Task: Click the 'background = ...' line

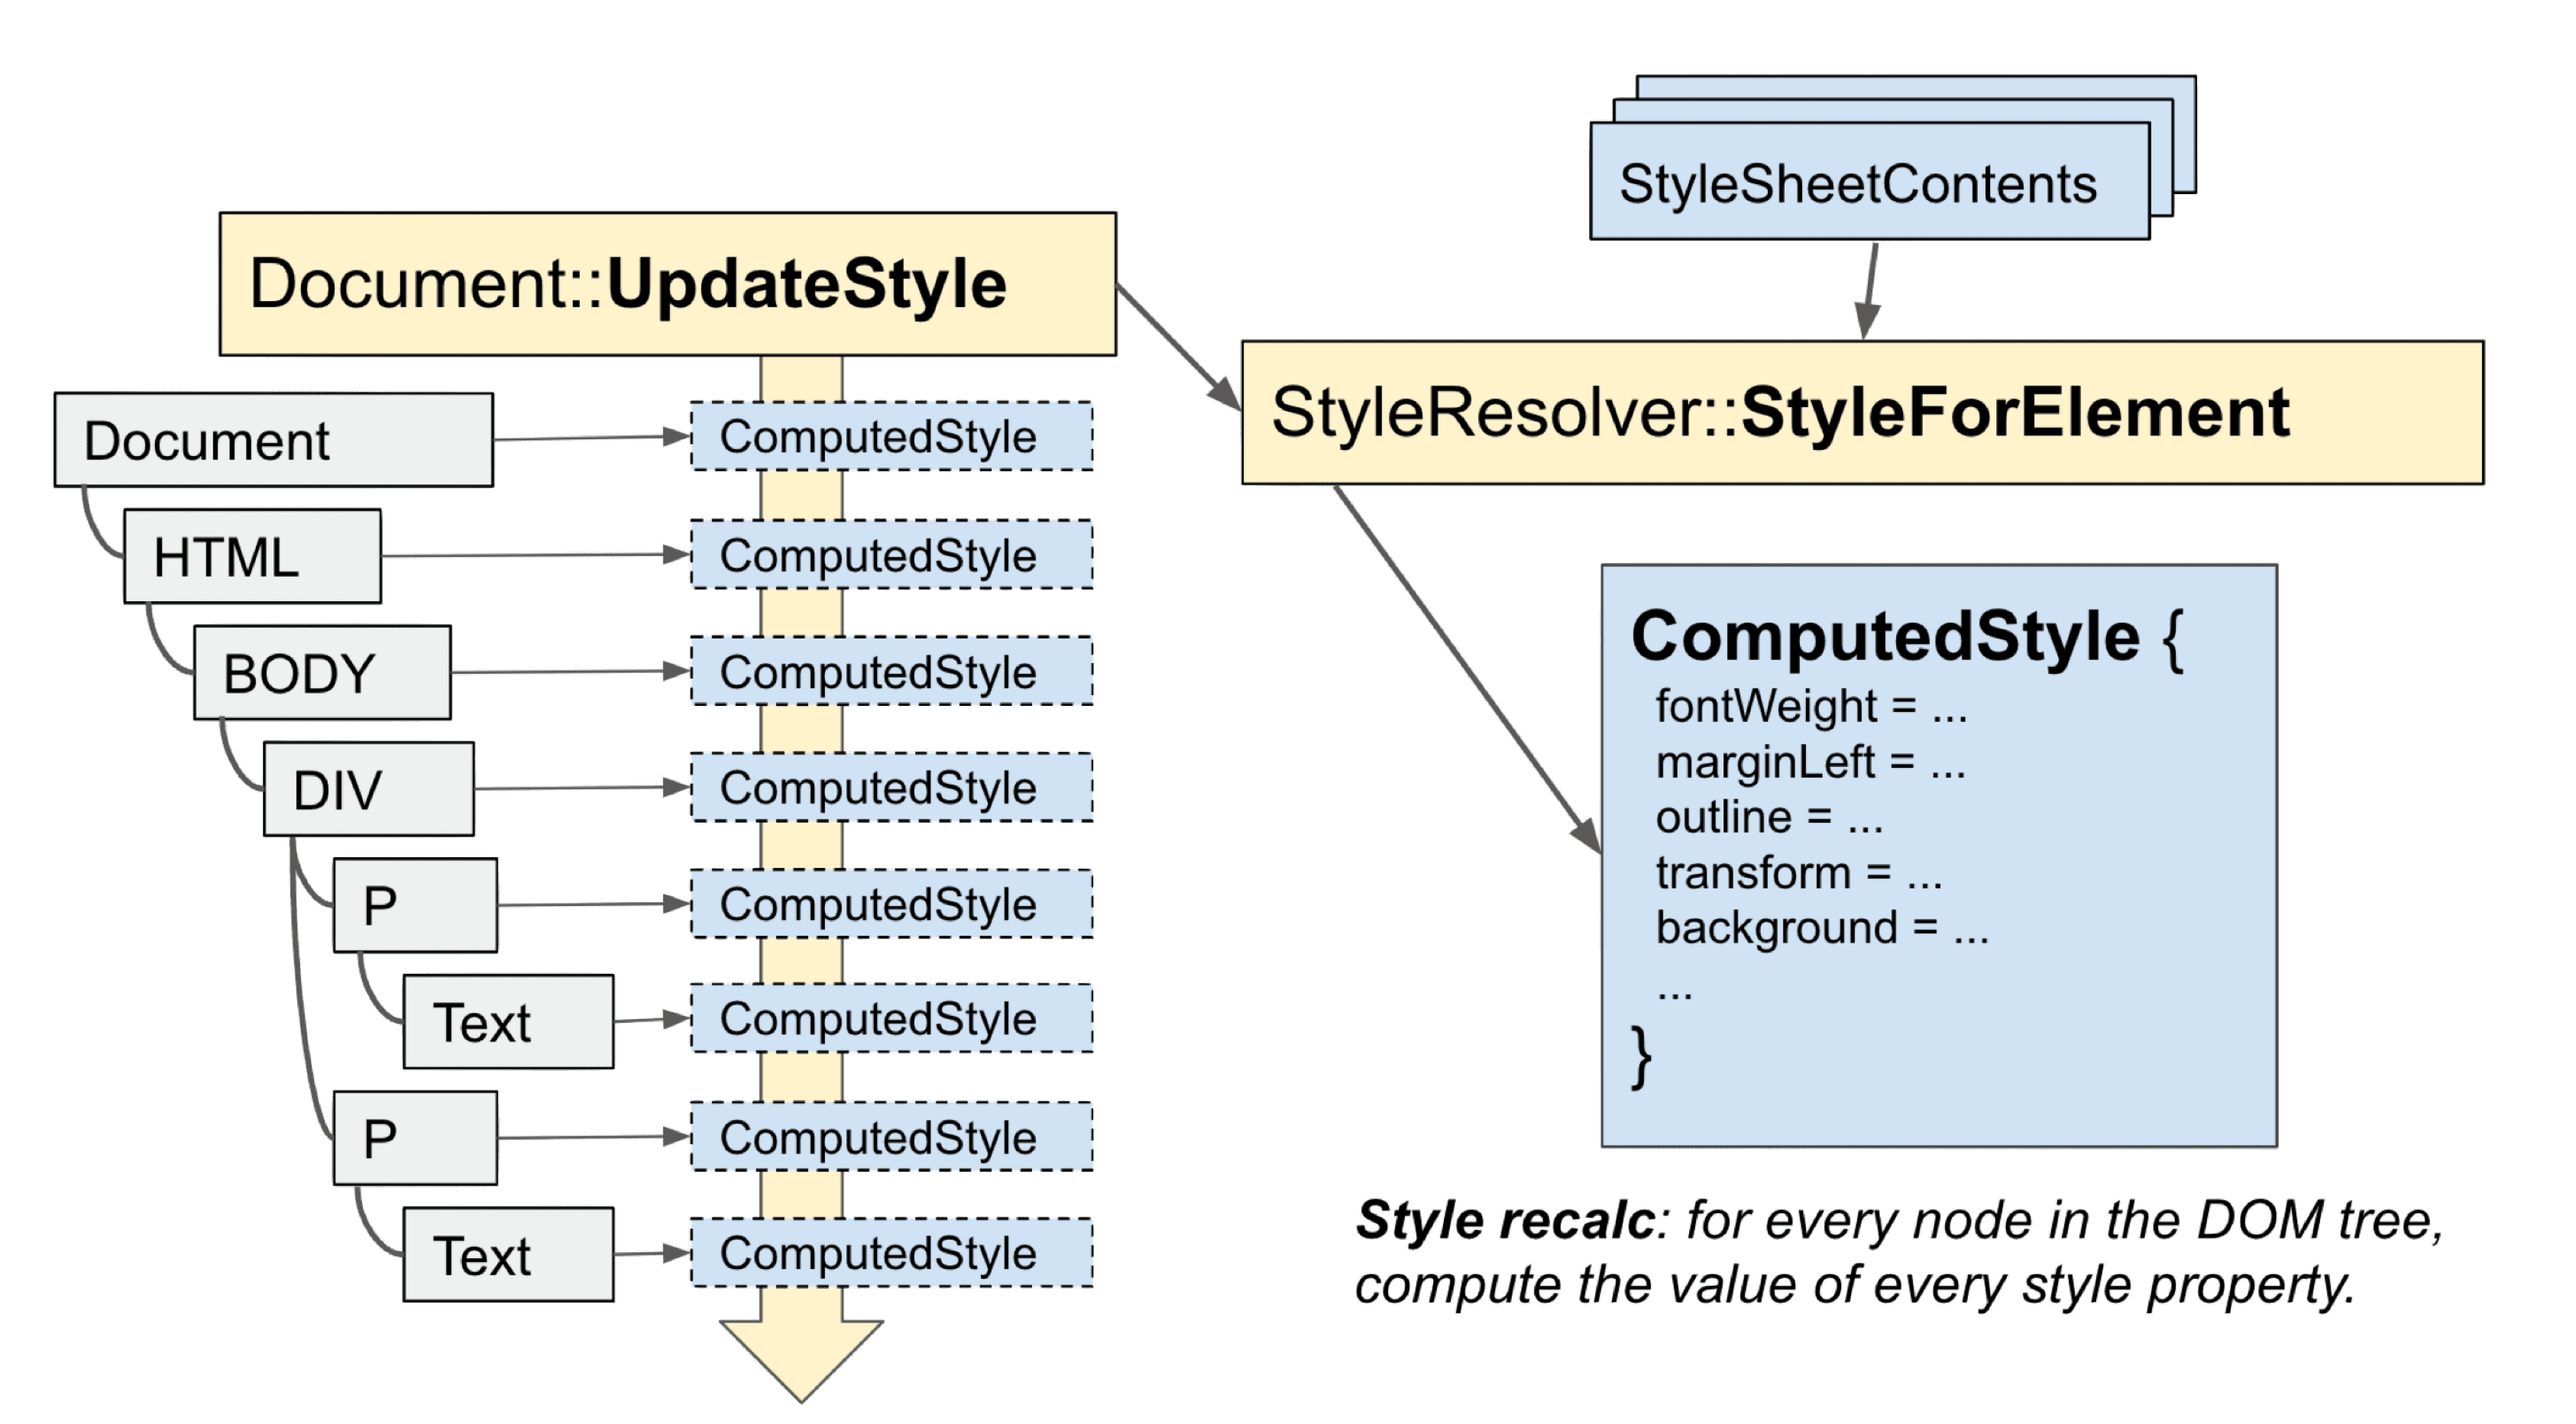Action: pos(1822,929)
